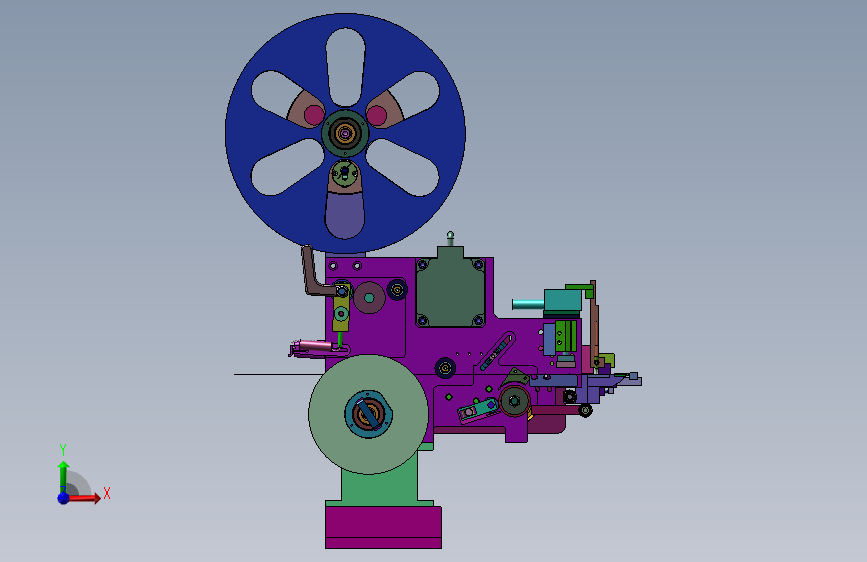Select the gray roller with red ring
The width and height of the screenshot is (867, 562).
point(514,401)
